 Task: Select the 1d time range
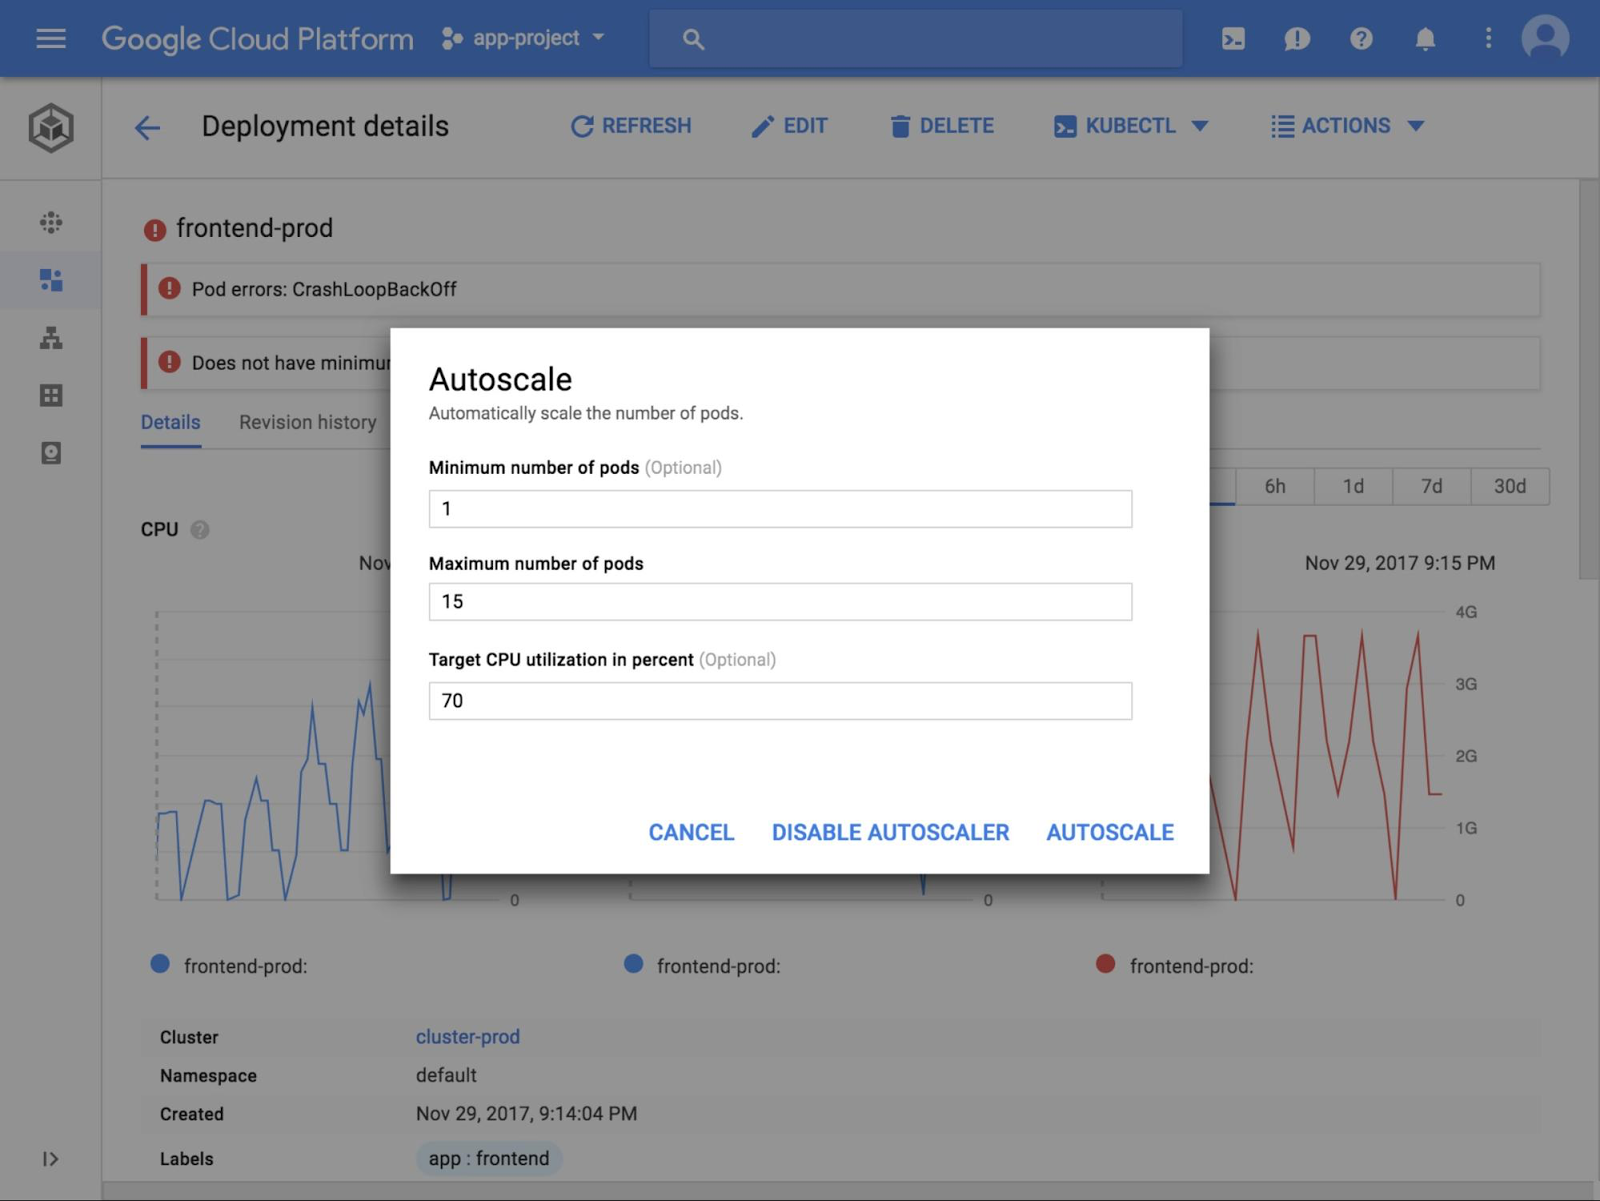tap(1353, 486)
